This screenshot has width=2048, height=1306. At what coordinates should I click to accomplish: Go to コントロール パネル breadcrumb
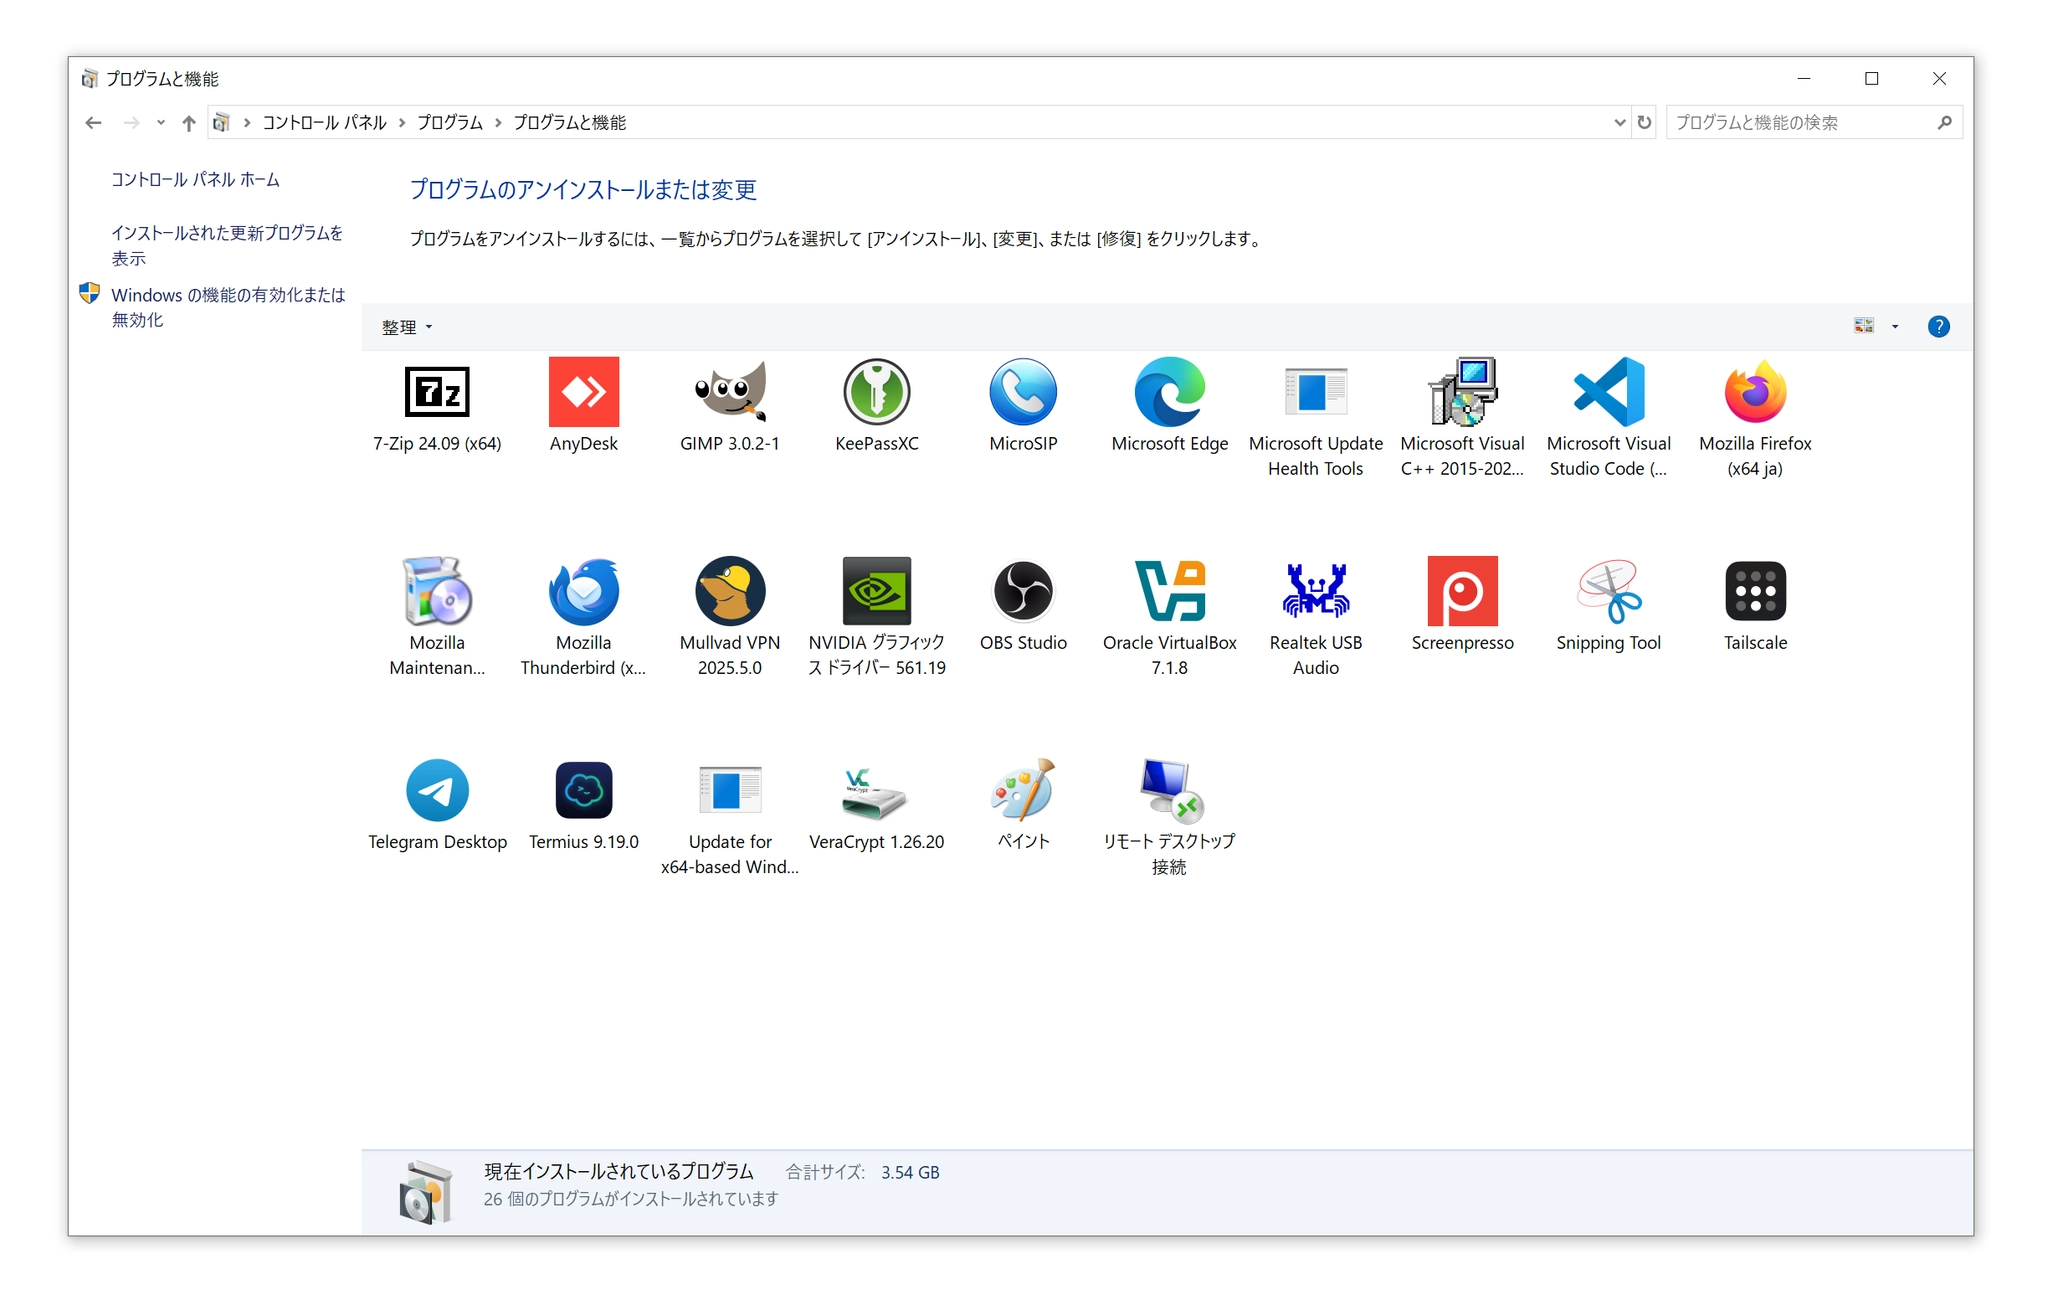coord(324,123)
